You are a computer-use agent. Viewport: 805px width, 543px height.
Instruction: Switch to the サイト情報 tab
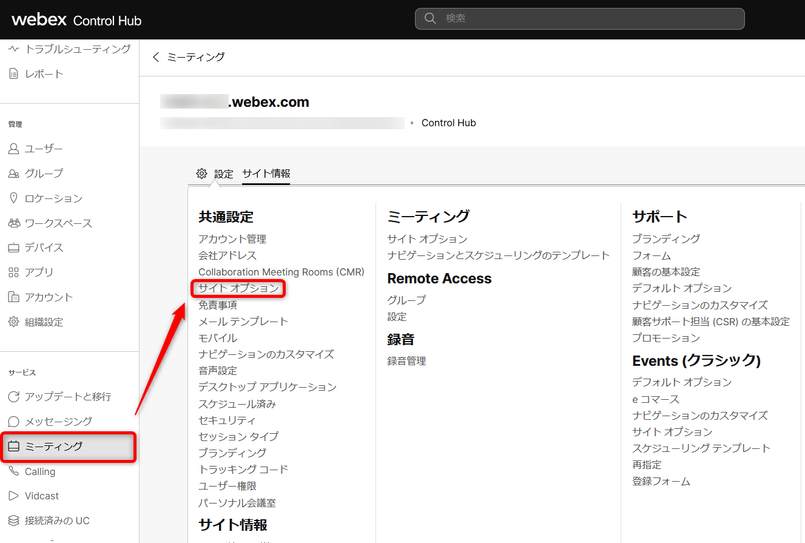(x=266, y=173)
